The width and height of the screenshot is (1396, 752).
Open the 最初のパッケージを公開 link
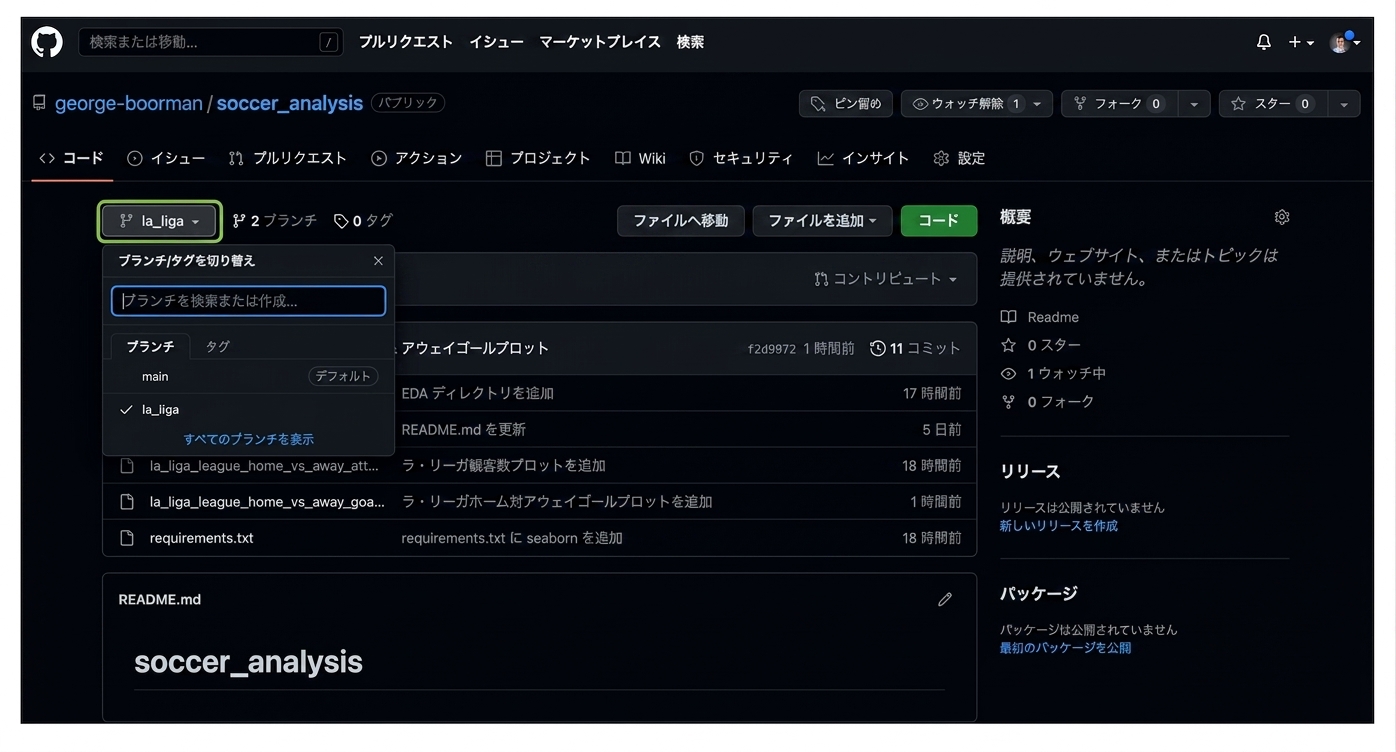tap(1066, 648)
